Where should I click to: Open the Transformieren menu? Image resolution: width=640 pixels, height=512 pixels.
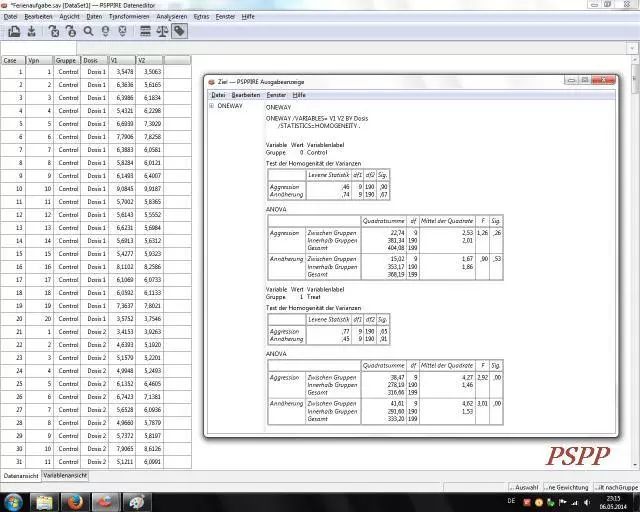point(129,17)
